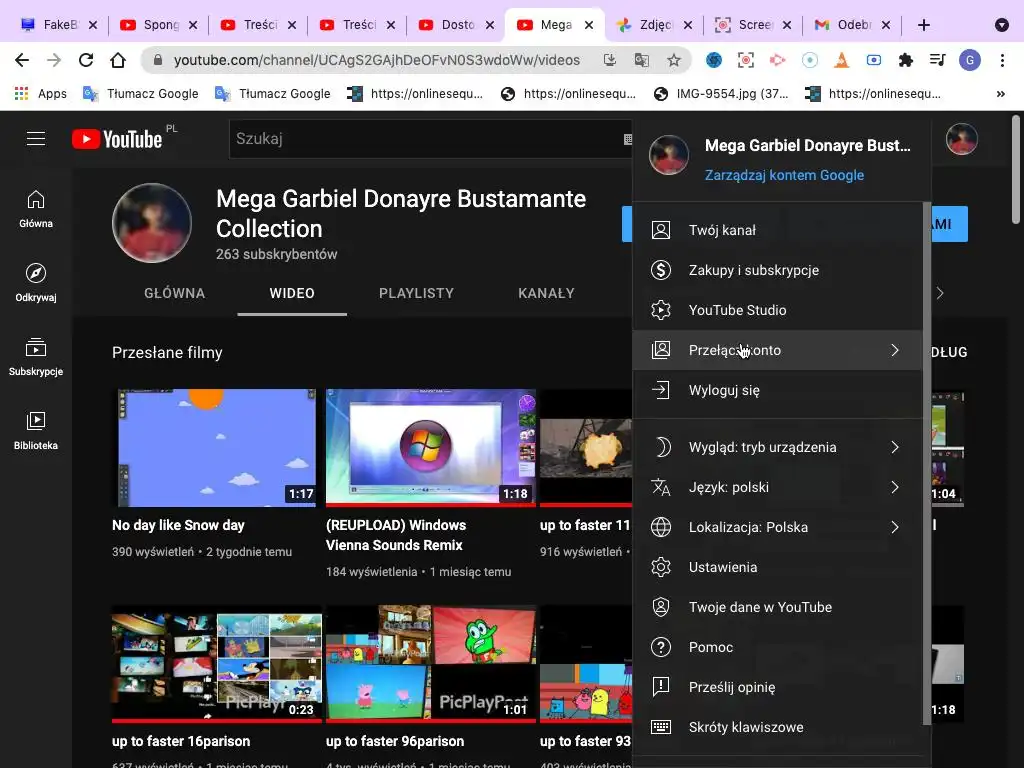The image size is (1024, 768).
Task: Click the channel profile picture
Action: pos(152,223)
